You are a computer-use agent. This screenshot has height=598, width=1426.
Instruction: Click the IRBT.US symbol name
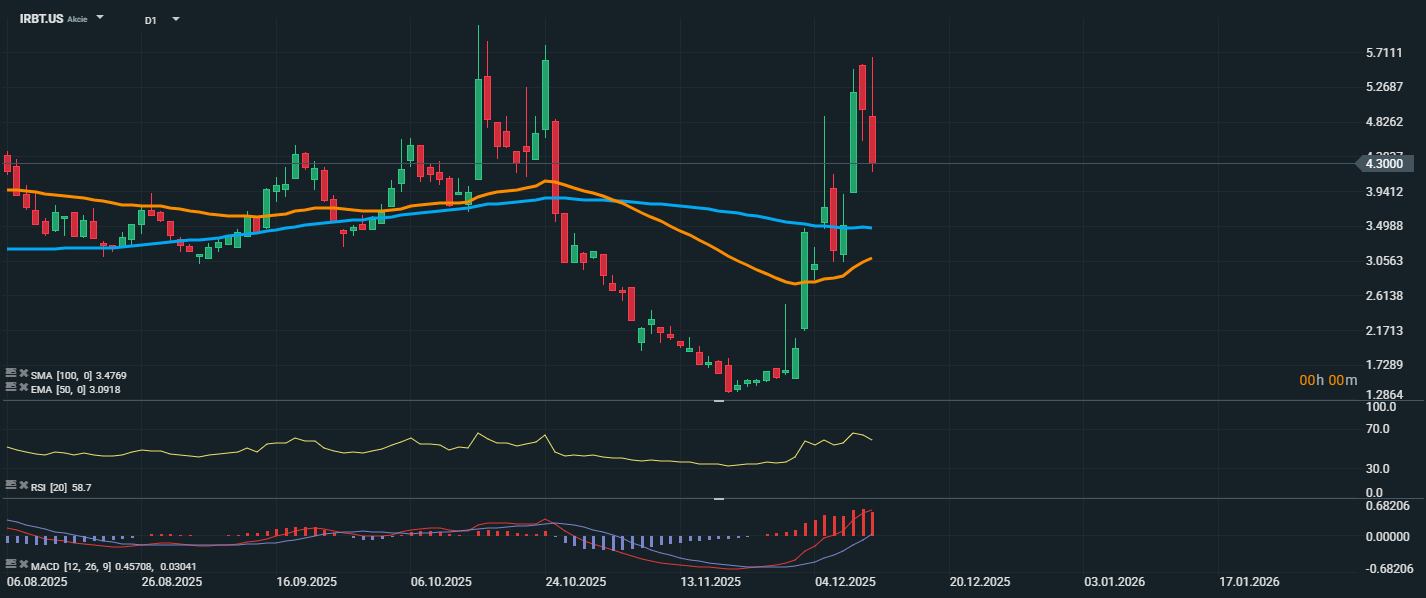pos(41,19)
